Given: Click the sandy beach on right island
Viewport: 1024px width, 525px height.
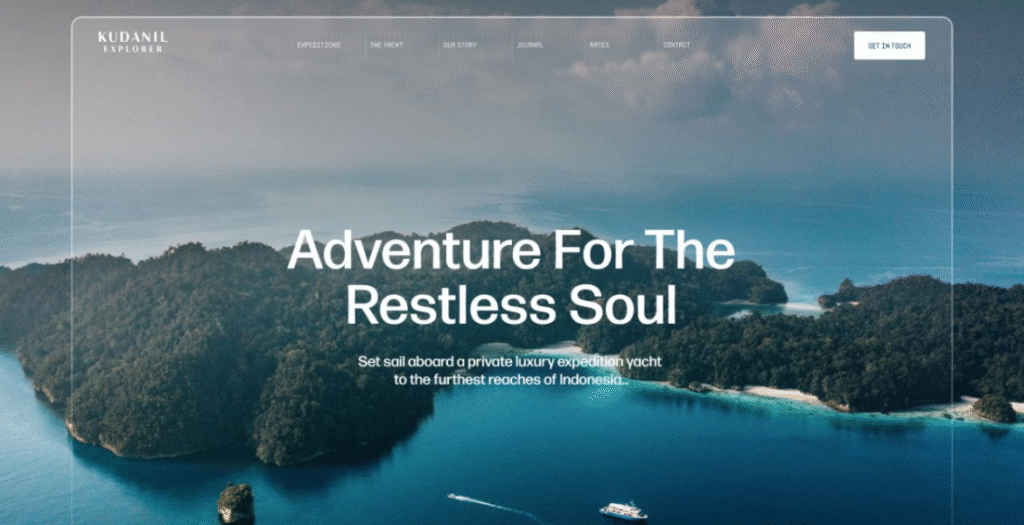Looking at the screenshot, I should 784,394.
